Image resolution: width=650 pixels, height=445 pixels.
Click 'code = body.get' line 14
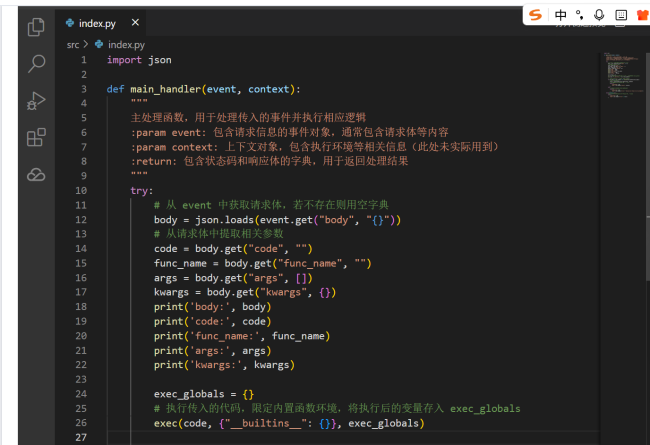pyautogui.click(x=233, y=249)
